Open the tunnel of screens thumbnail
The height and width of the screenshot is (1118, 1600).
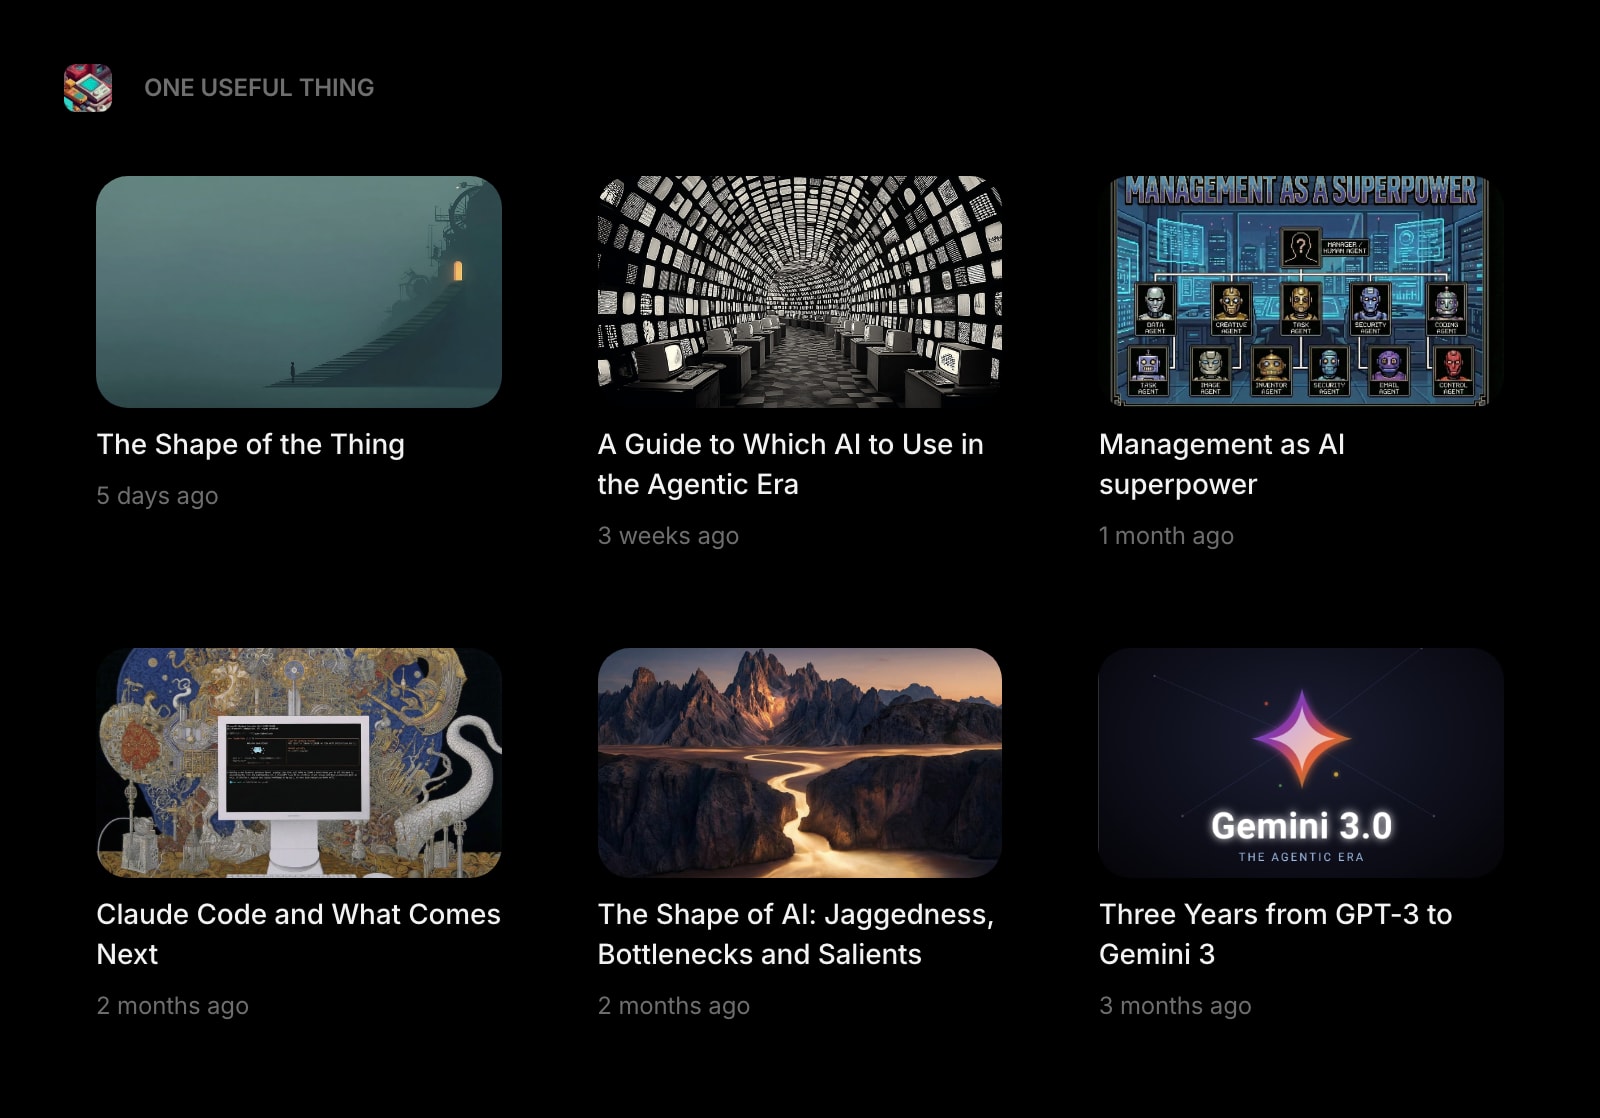click(800, 292)
